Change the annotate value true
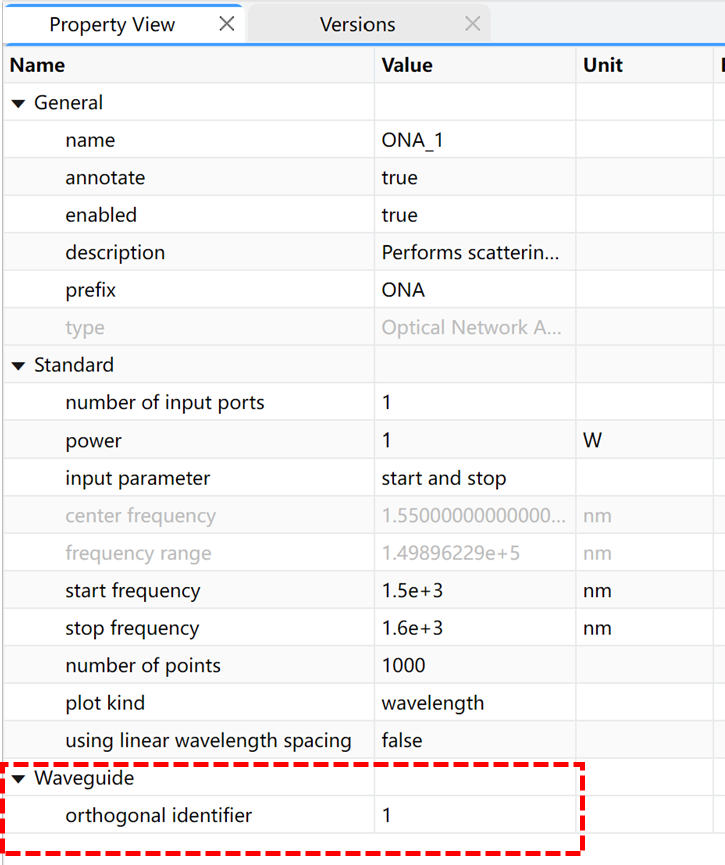725x865 pixels. pos(475,178)
